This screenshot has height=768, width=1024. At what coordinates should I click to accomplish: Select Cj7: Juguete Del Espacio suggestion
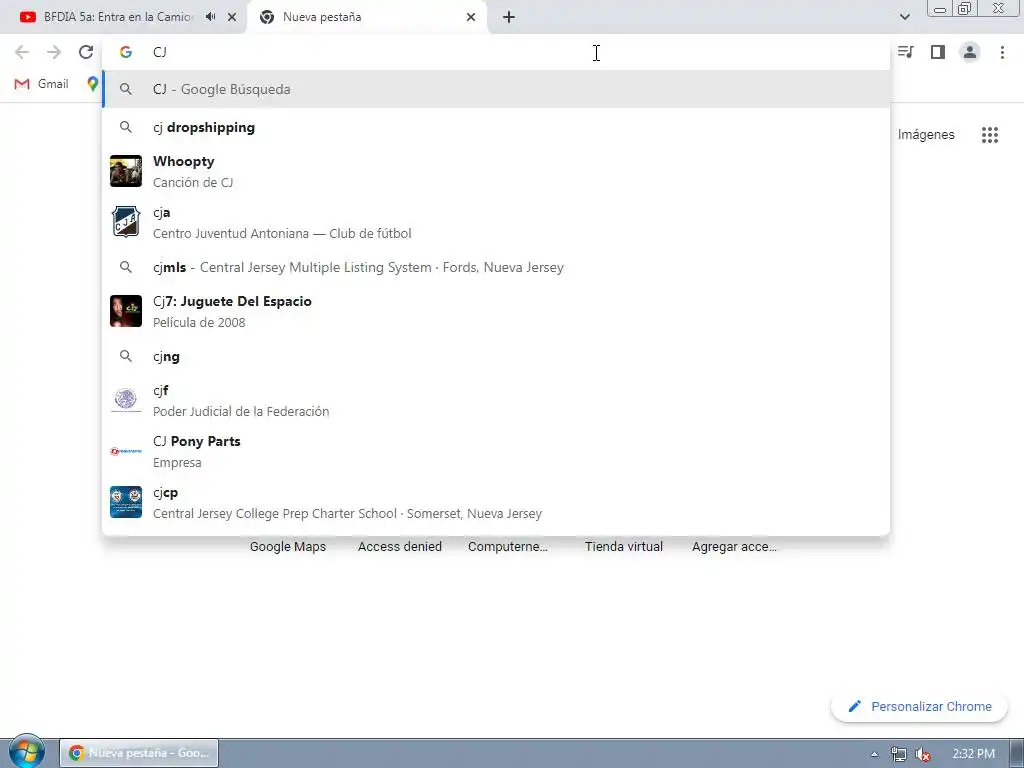click(496, 311)
